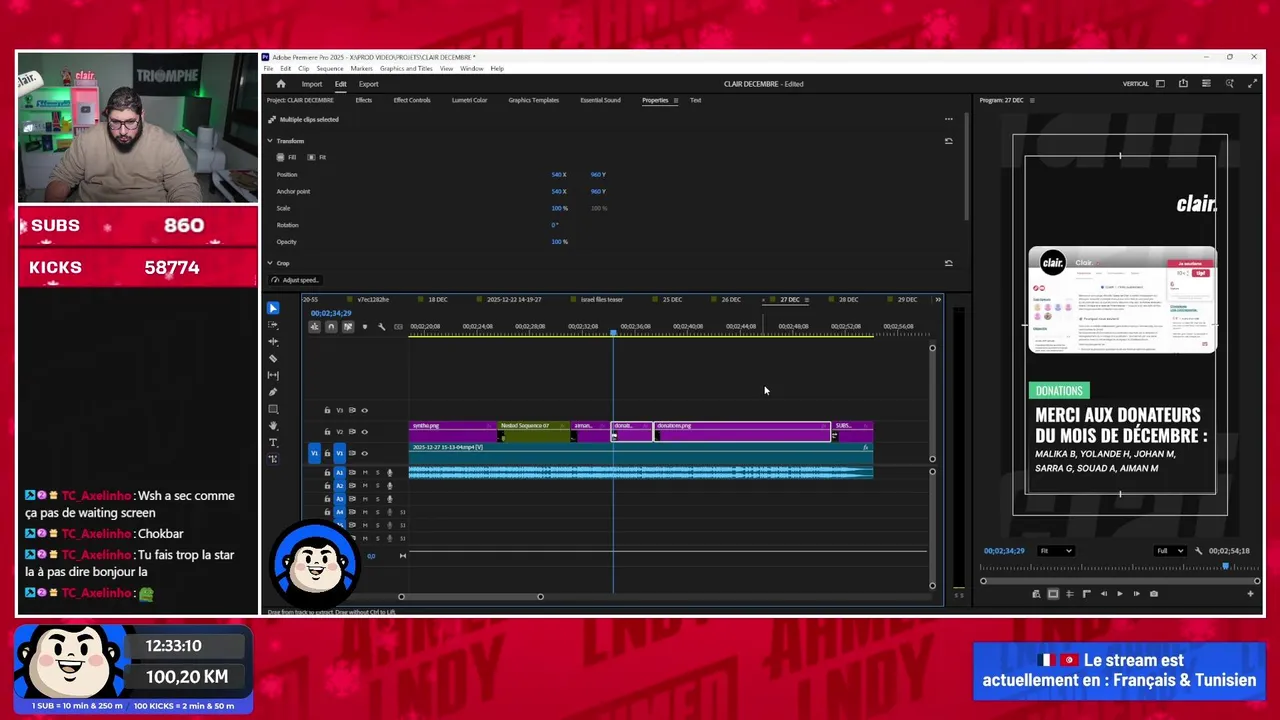Click the caption track options icon

pos(398,327)
